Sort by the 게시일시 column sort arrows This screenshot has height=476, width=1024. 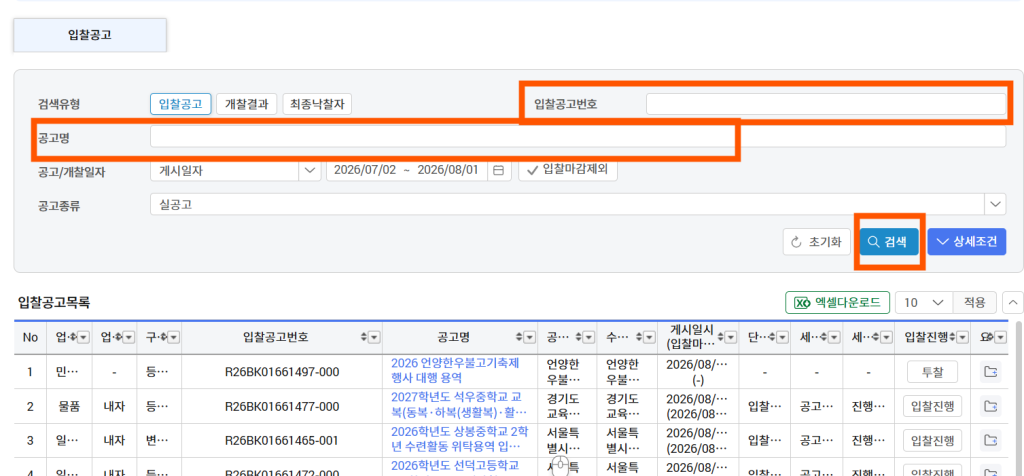[721, 337]
